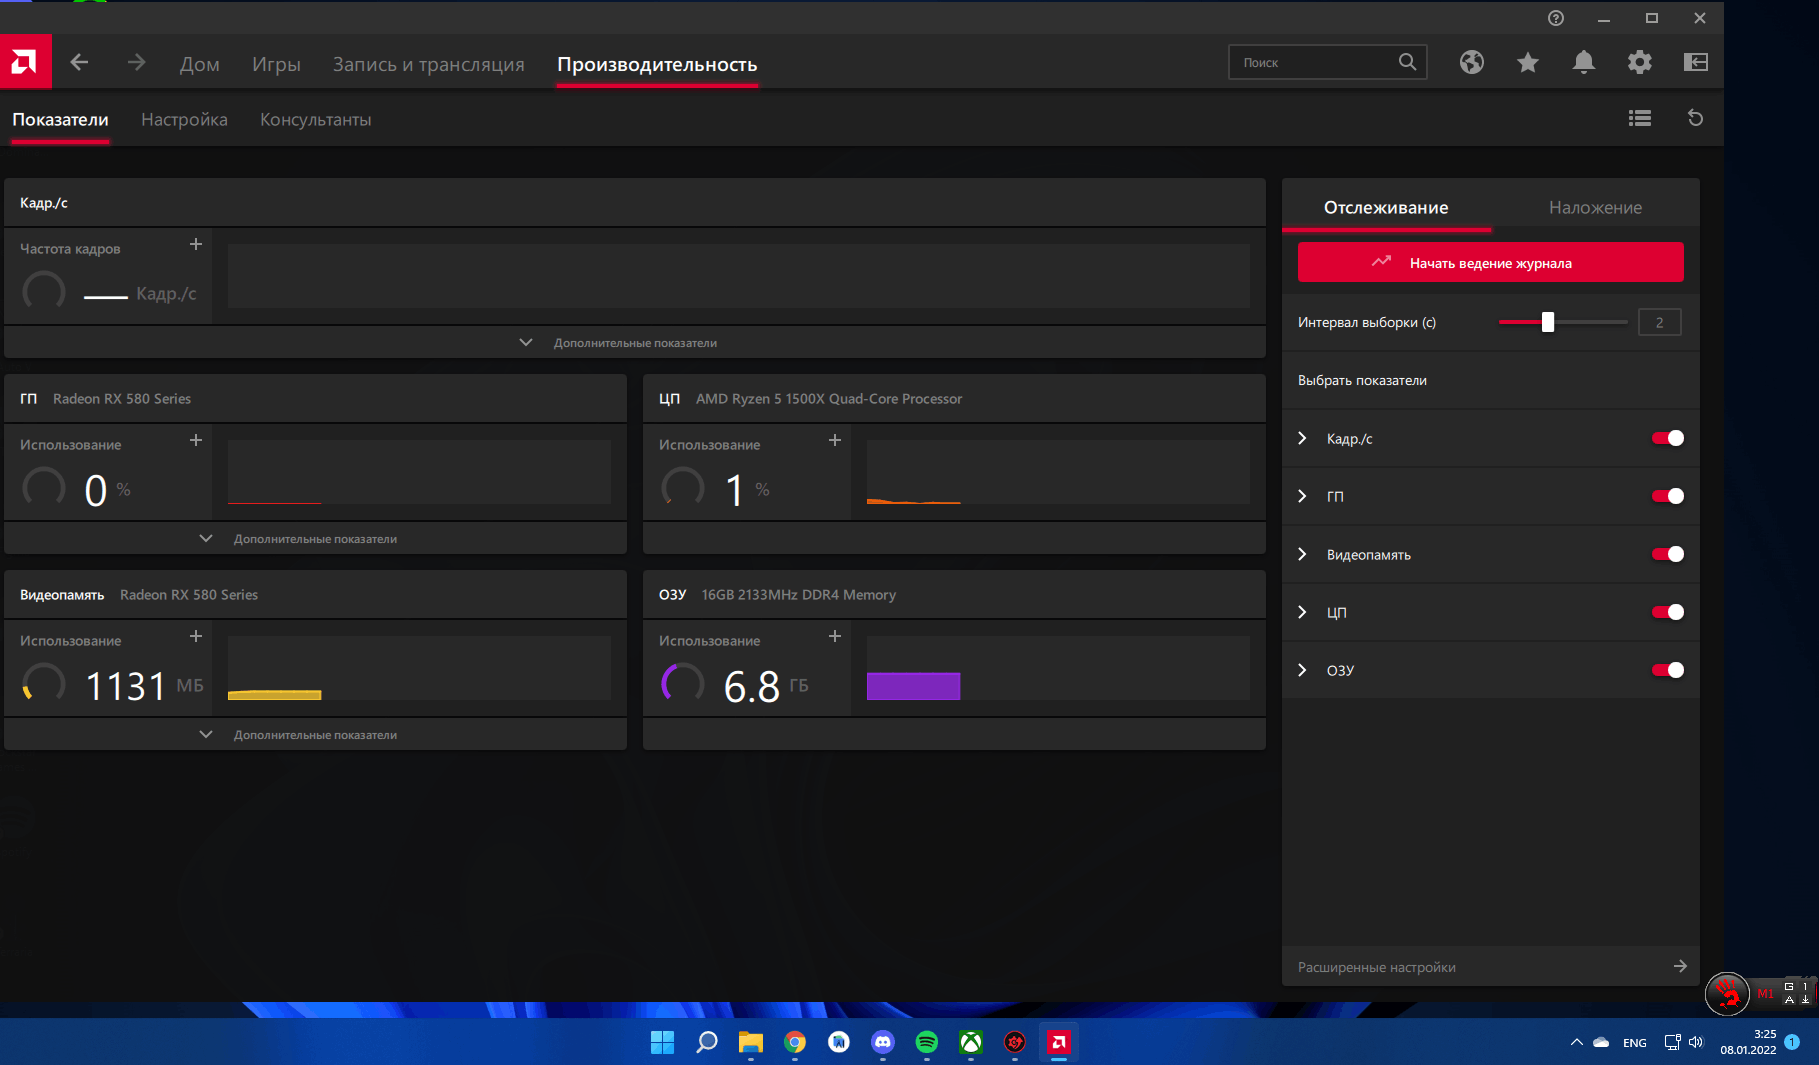Open Расширенные настройки

point(1490,966)
